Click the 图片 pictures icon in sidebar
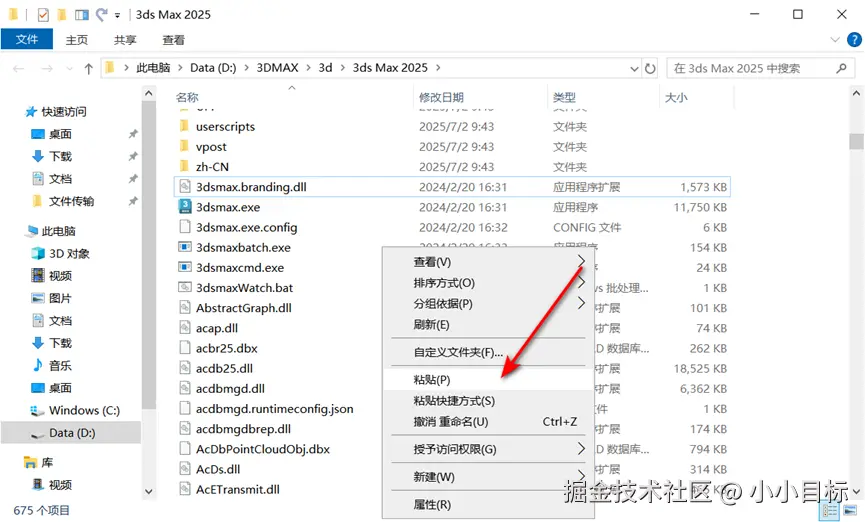The image size is (865, 522). 38,298
